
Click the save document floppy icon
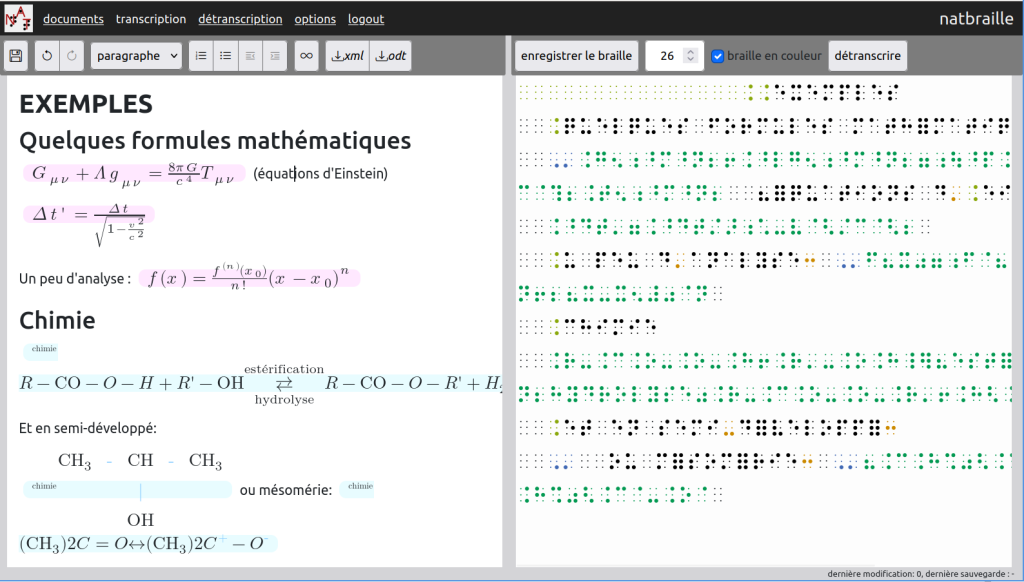(x=17, y=56)
